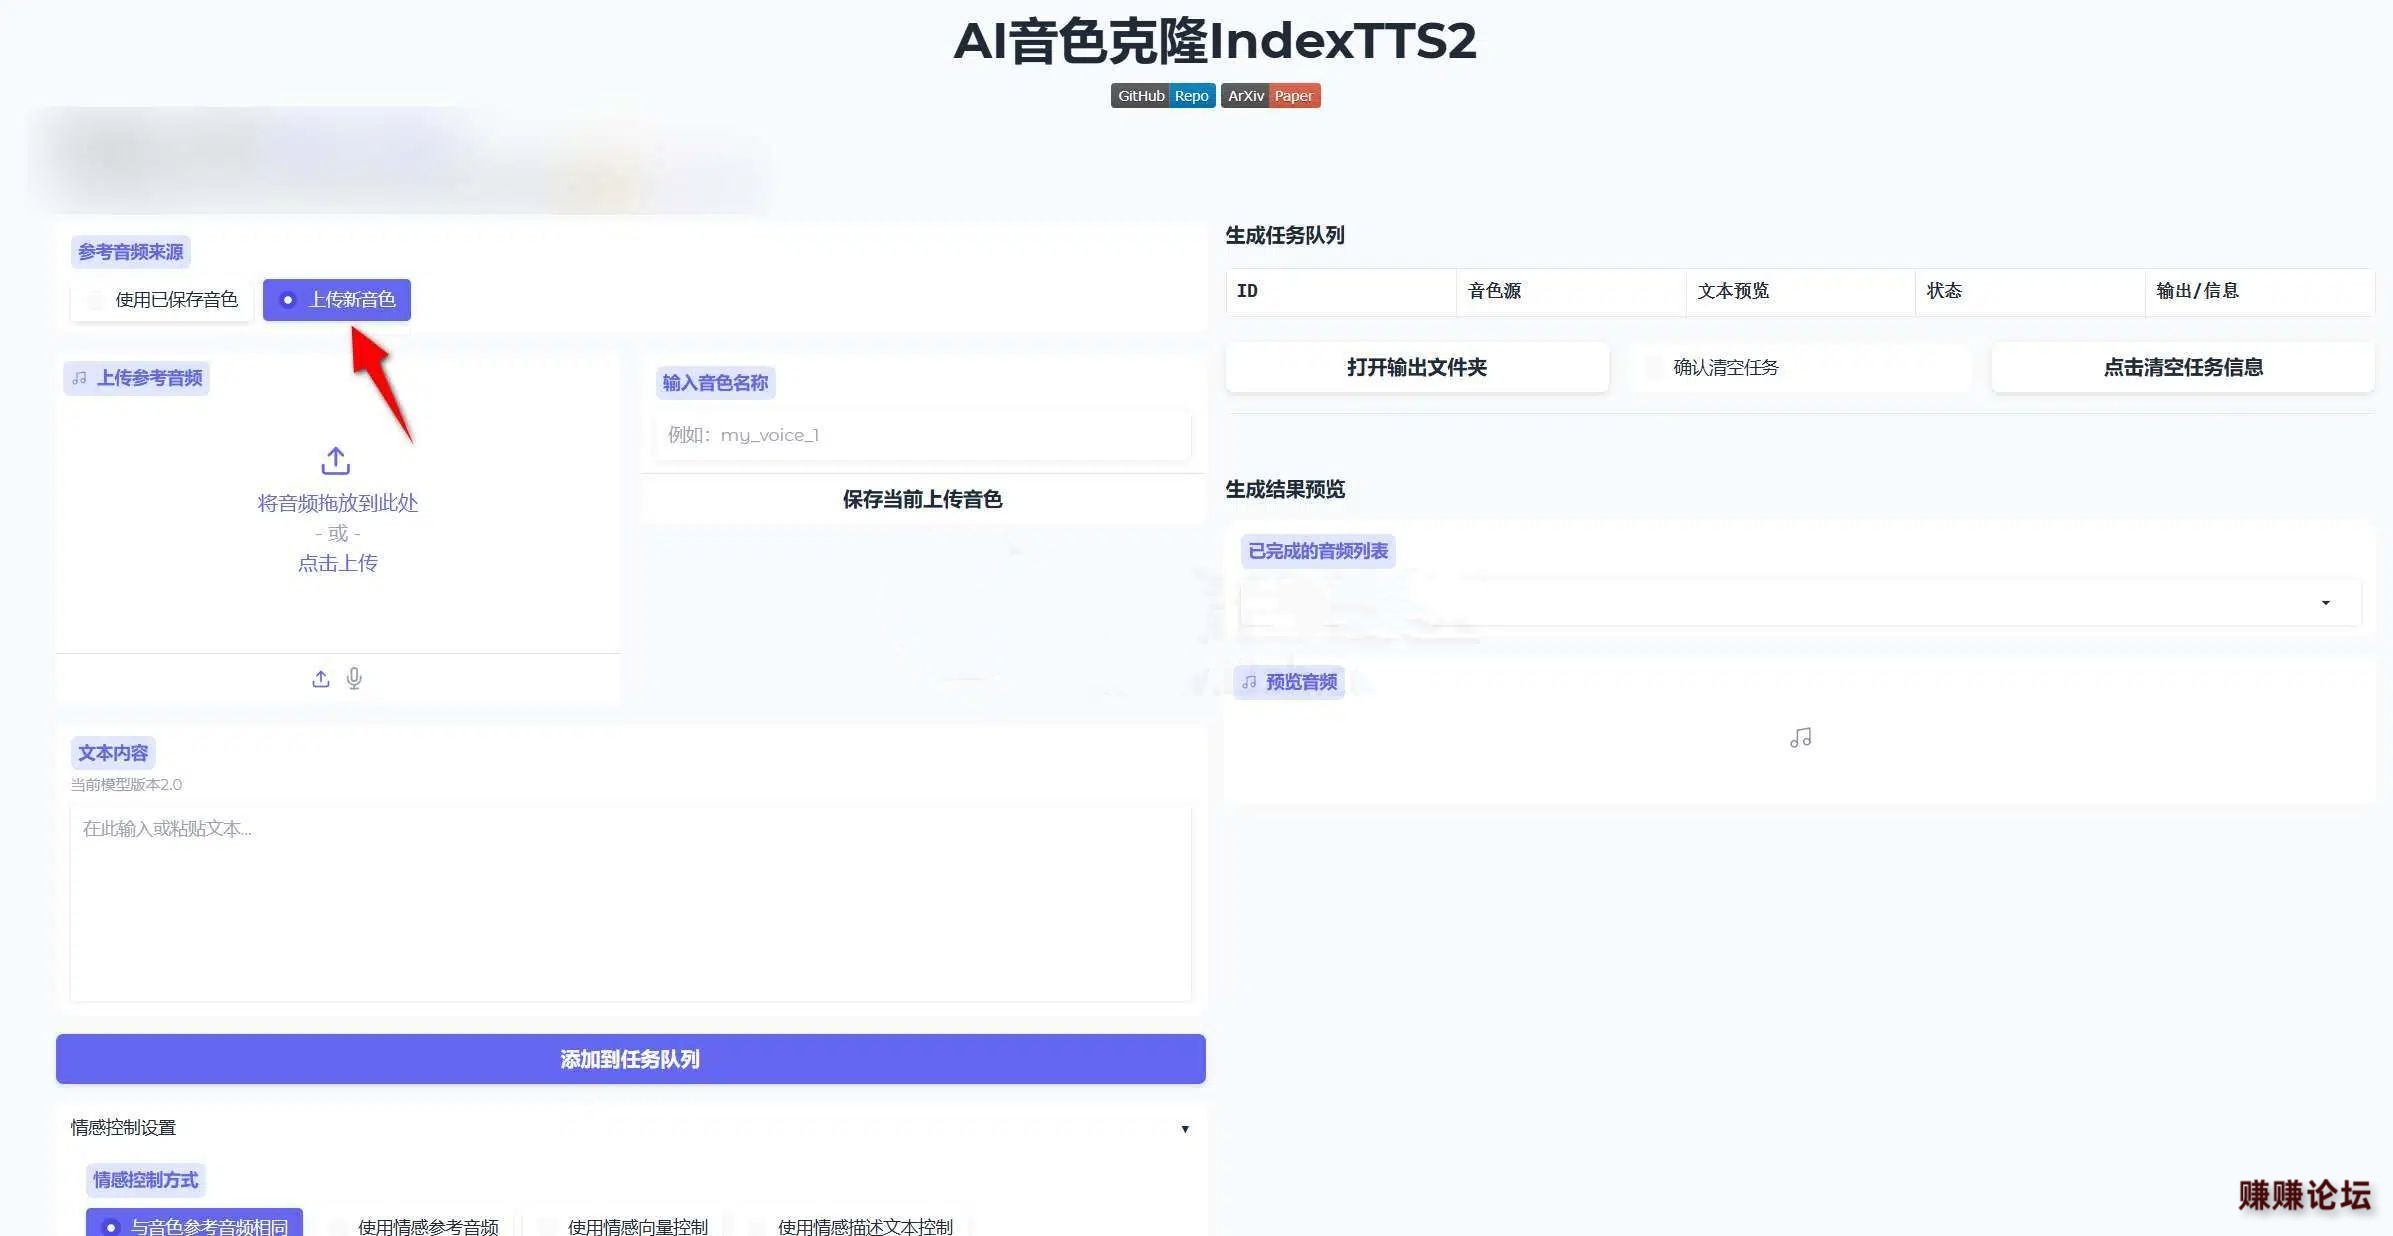Select 使用已保存音色 radio option
2393x1236 pixels.
pyautogui.click(x=162, y=300)
